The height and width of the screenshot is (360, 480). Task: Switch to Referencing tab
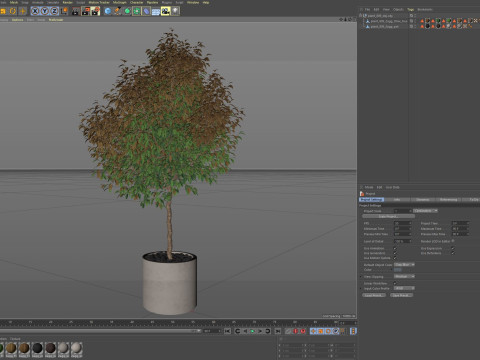coord(448,199)
